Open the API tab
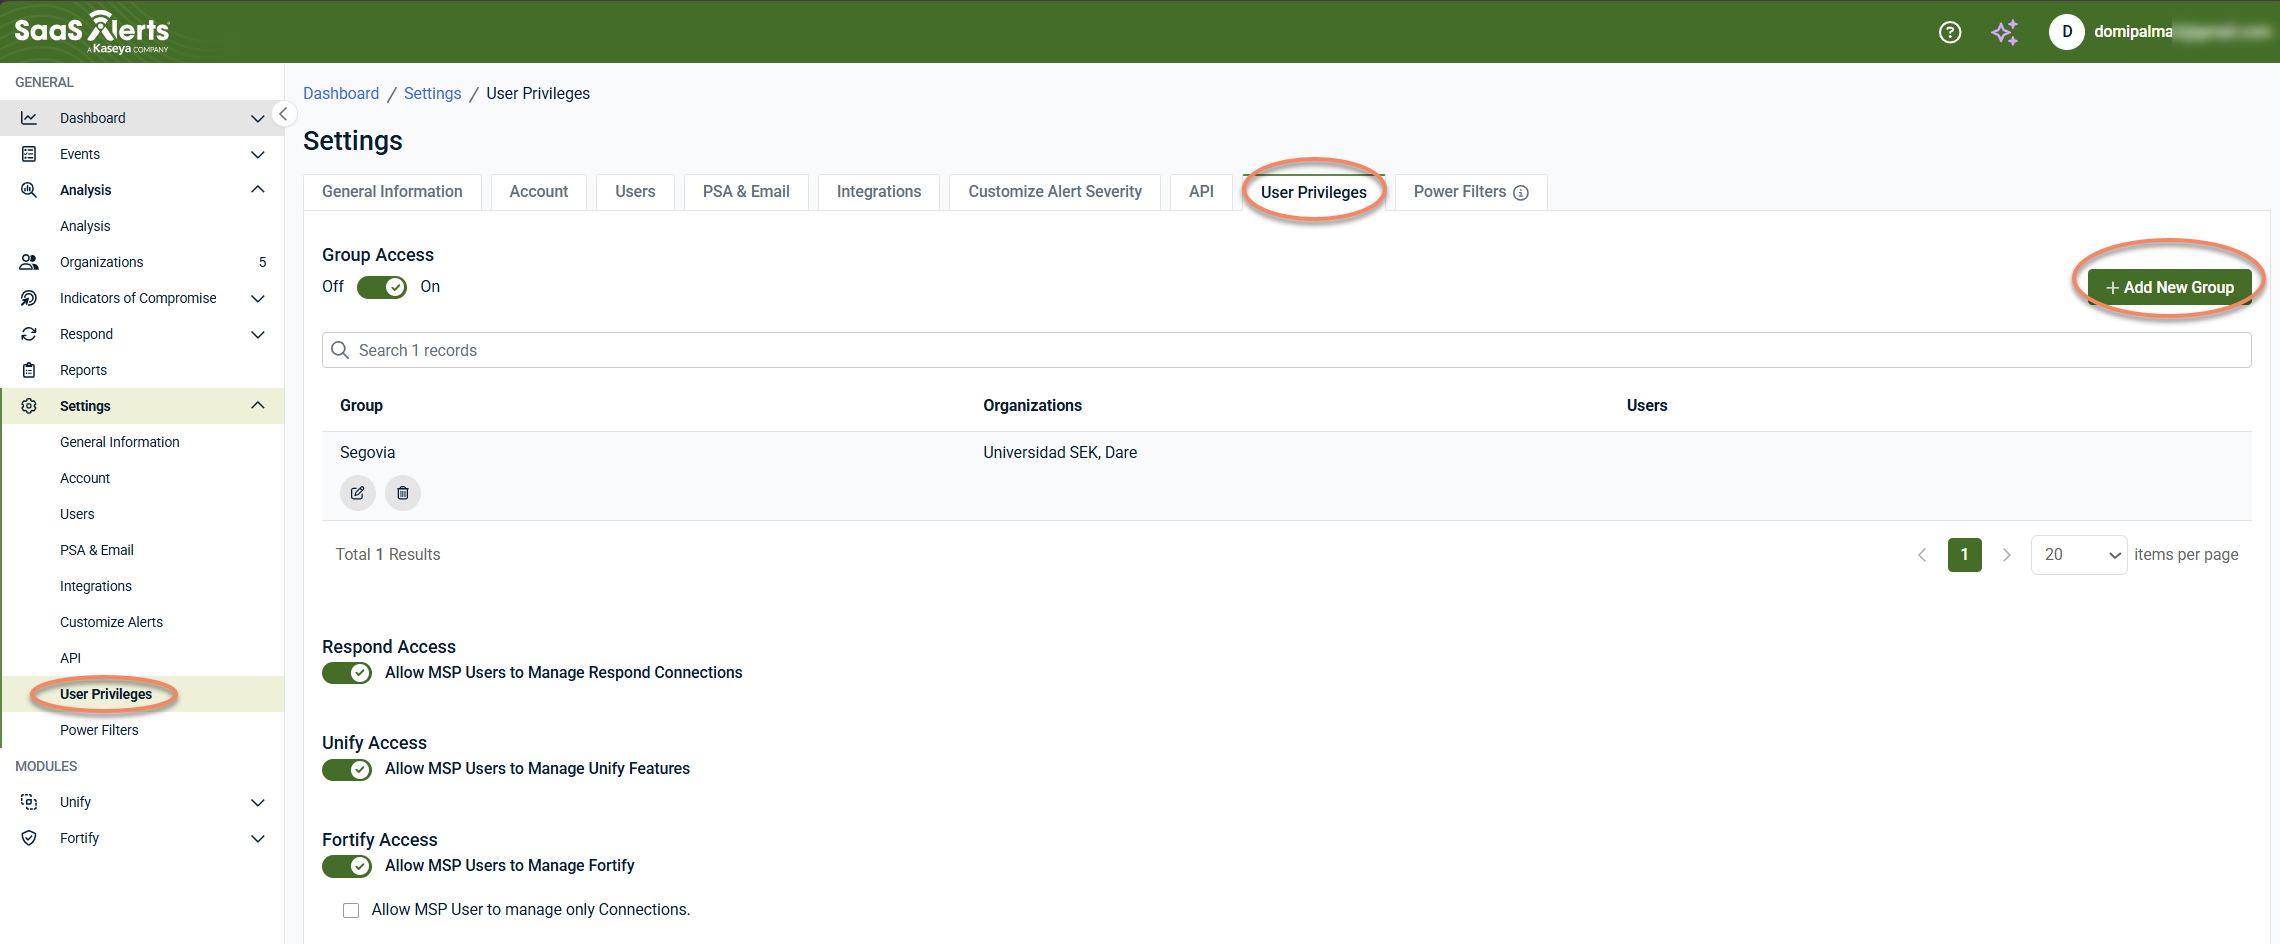2280x944 pixels. pos(1201,192)
